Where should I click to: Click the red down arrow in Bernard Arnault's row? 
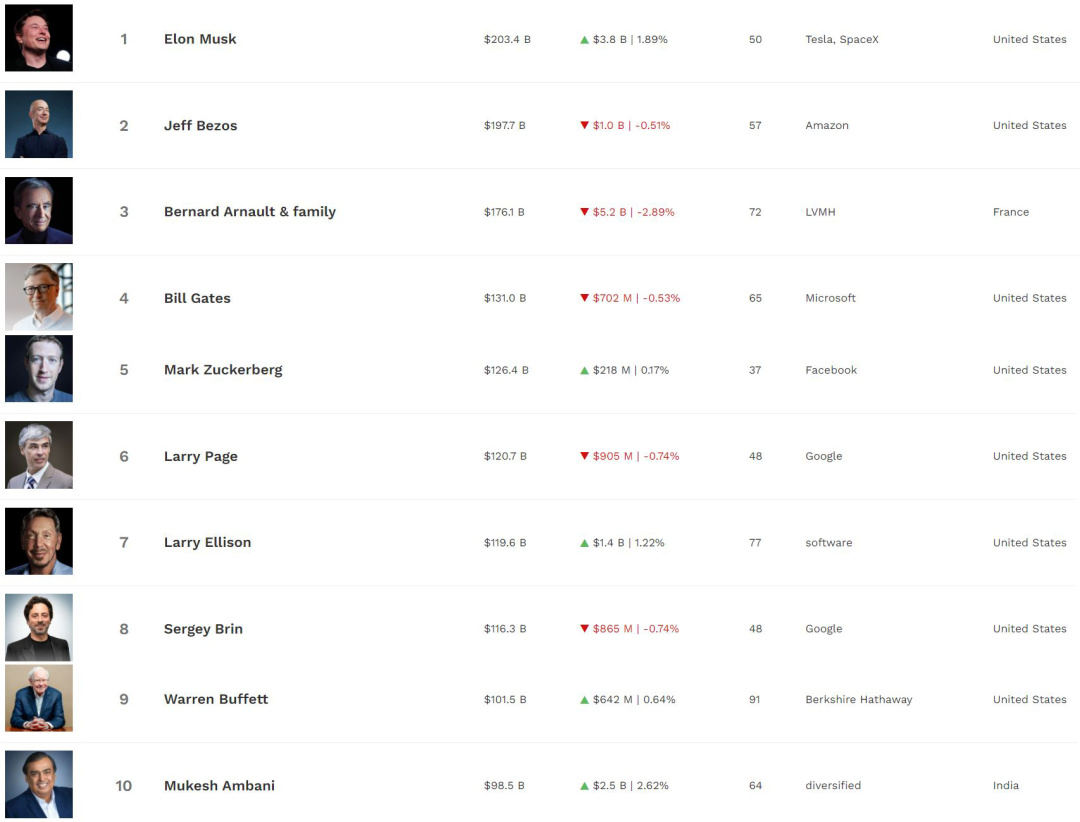[584, 212]
